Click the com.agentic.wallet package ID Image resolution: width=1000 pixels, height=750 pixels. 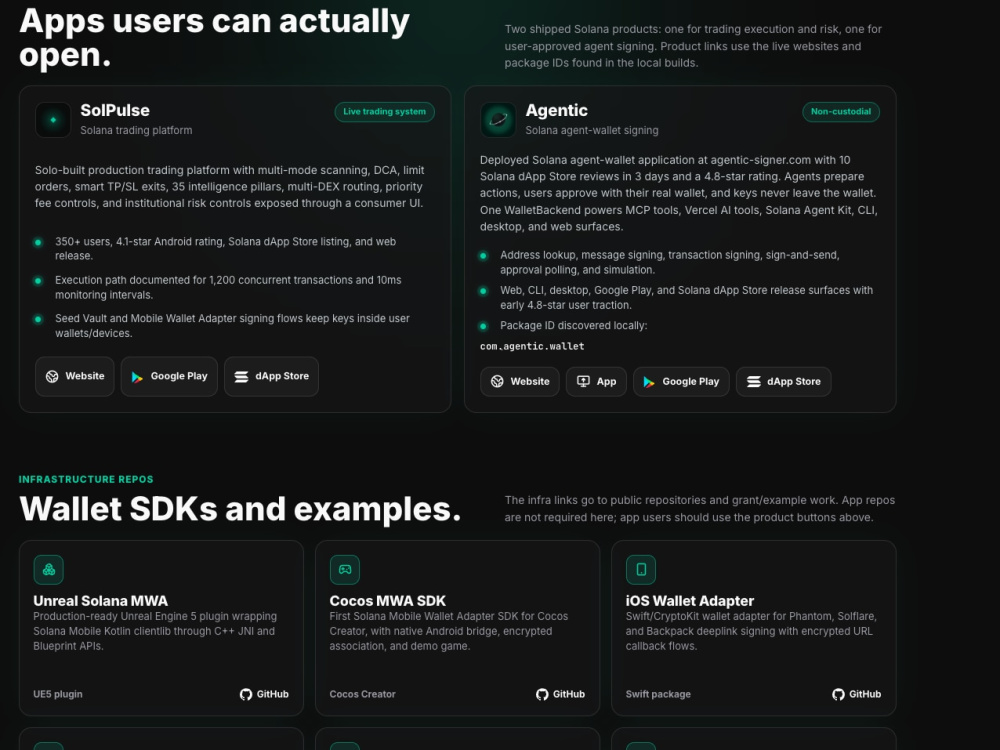532,346
